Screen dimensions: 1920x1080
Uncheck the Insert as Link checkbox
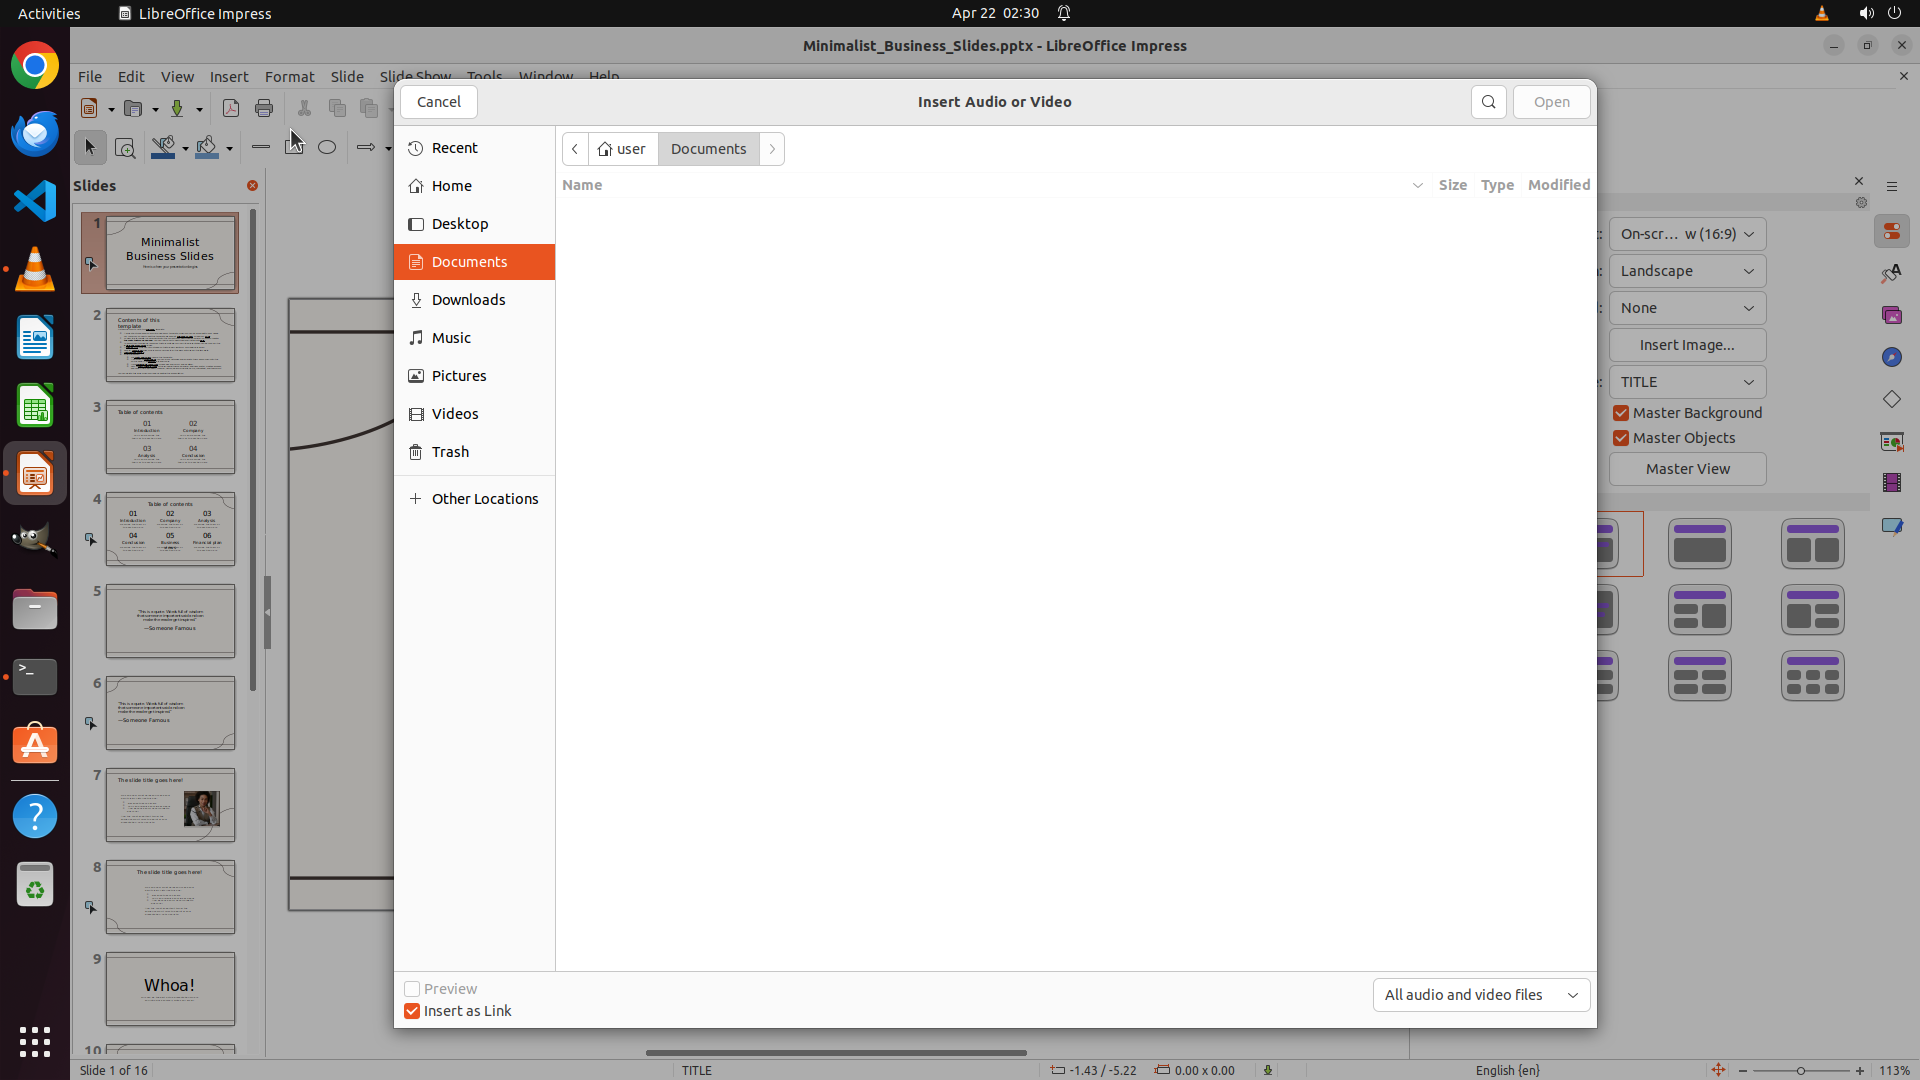click(412, 1011)
